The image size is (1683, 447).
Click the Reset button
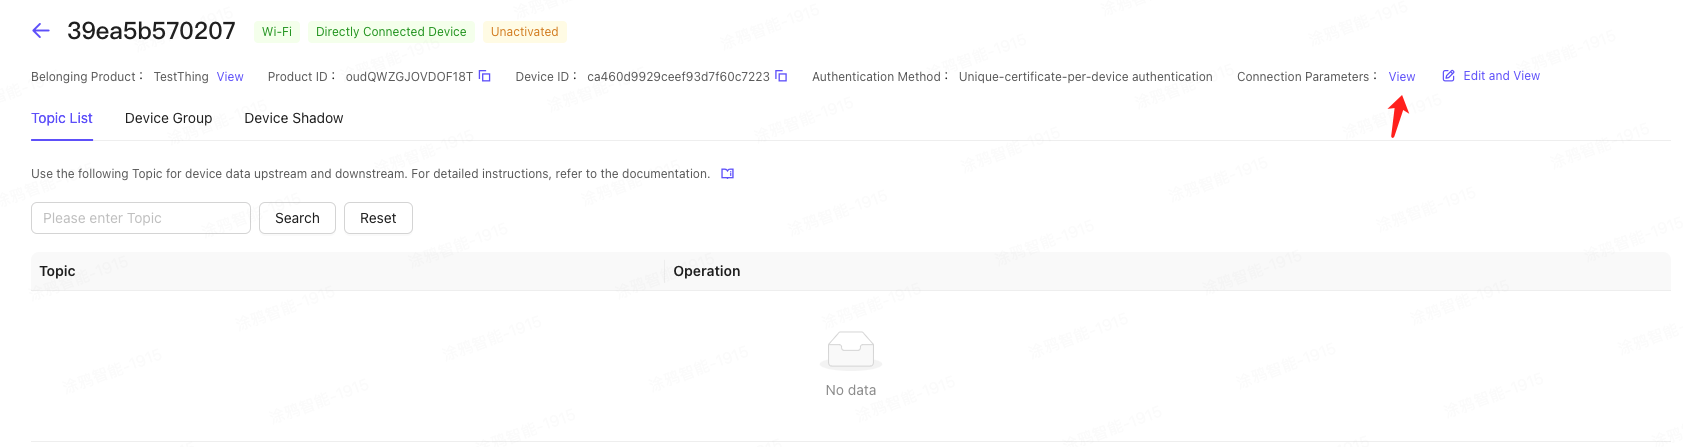(x=378, y=218)
